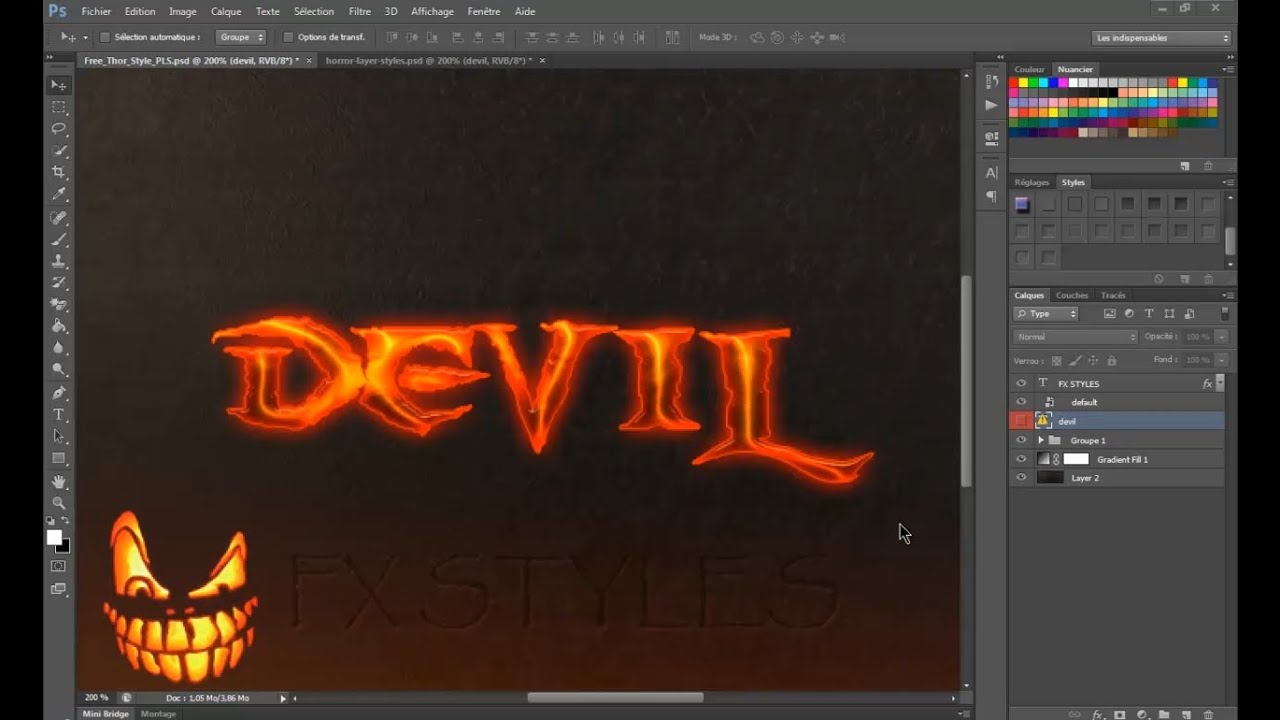The width and height of the screenshot is (1280, 720).
Task: Hide the Gradient Fill 1 layer
Action: tap(1021, 459)
